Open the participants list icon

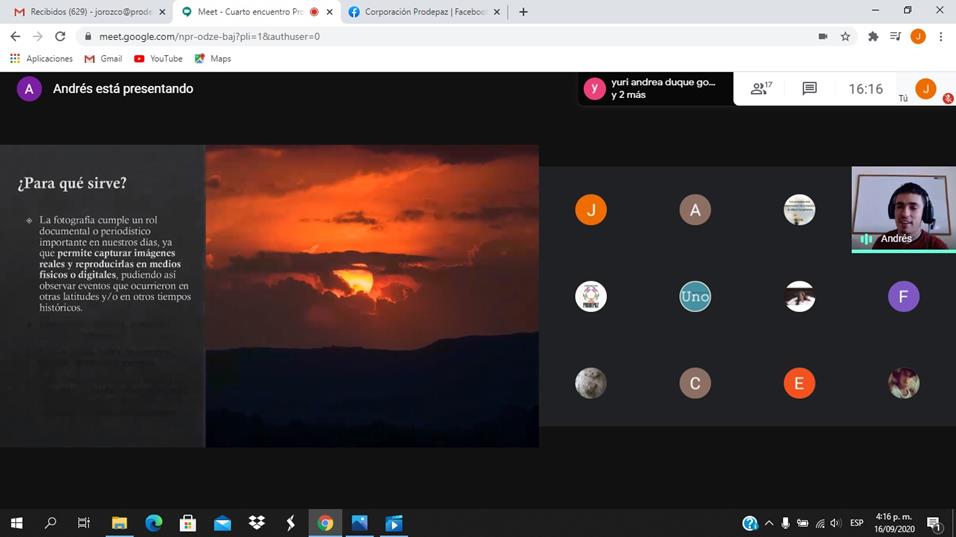(761, 89)
